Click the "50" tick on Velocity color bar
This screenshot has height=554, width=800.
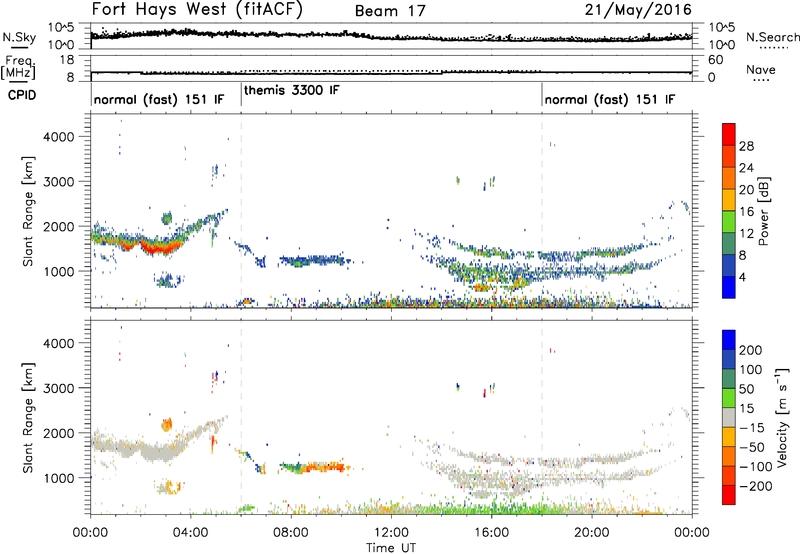click(x=746, y=389)
